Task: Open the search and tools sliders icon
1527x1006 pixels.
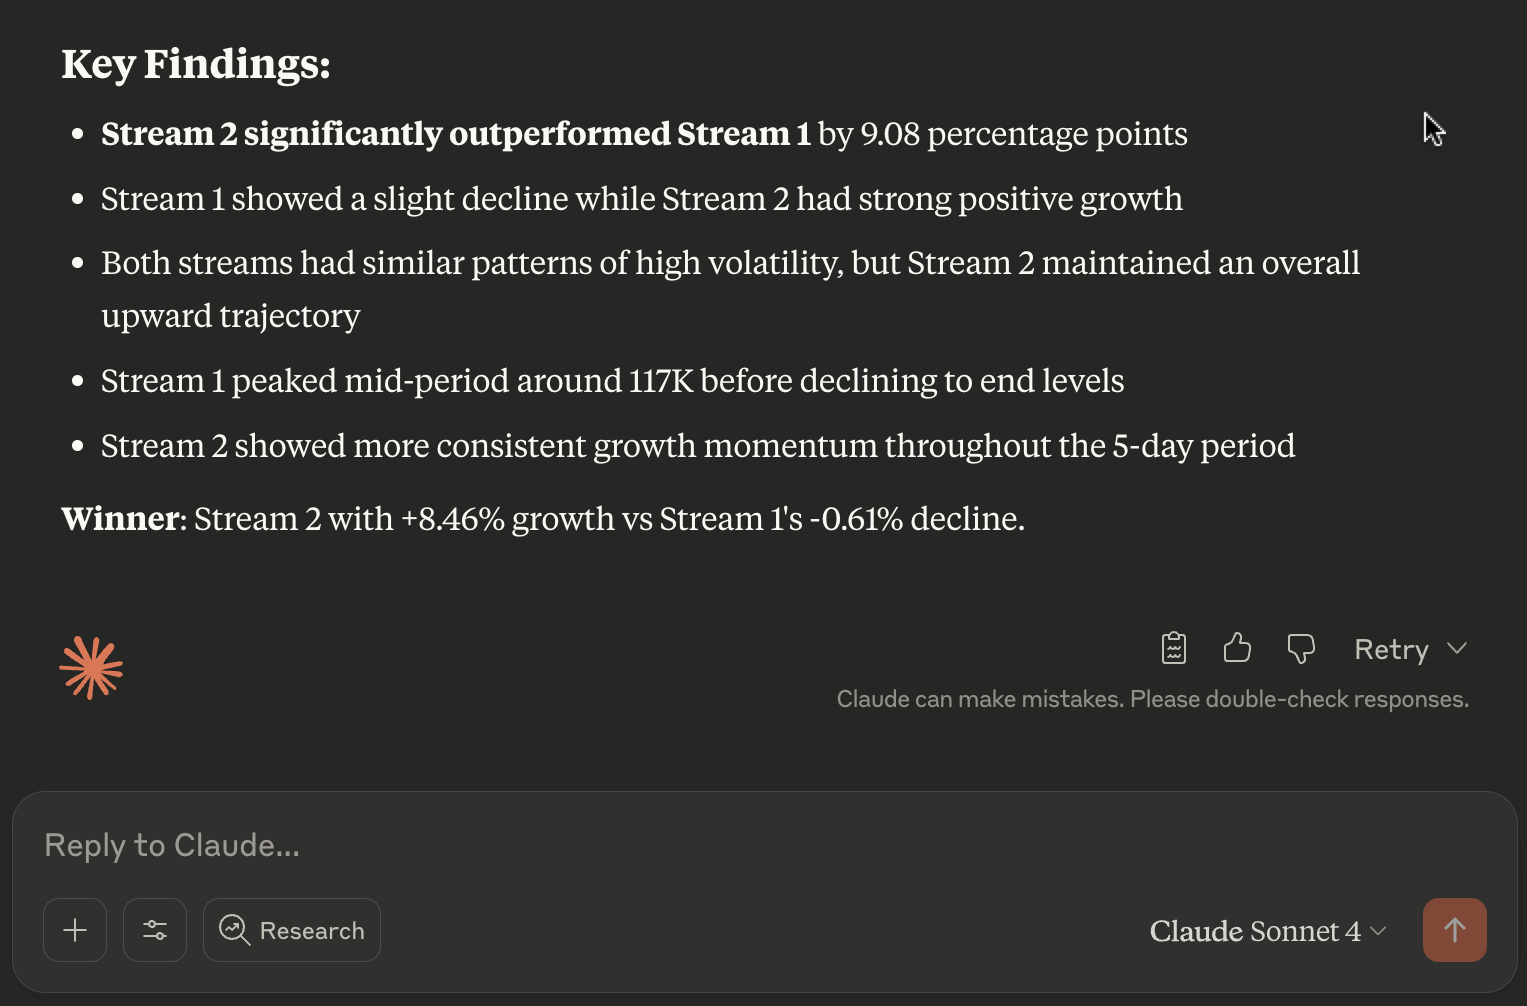Action: (x=155, y=930)
